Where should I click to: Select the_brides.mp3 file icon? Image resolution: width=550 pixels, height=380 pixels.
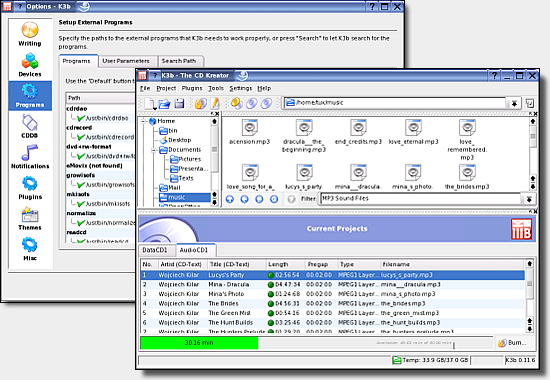pos(467,172)
